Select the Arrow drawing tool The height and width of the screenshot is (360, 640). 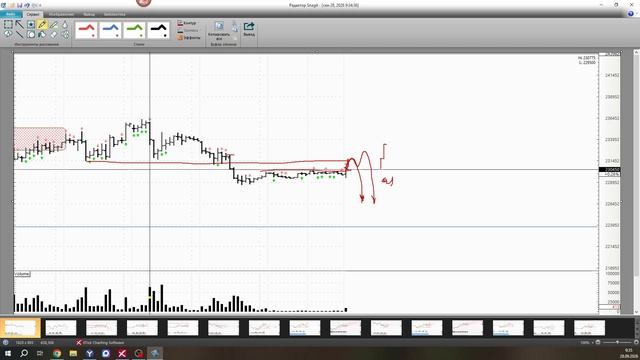click(20, 24)
